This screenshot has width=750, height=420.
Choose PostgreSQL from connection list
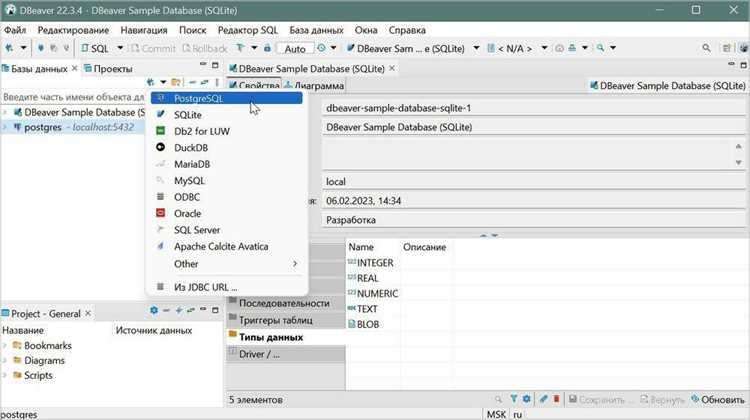[226, 98]
